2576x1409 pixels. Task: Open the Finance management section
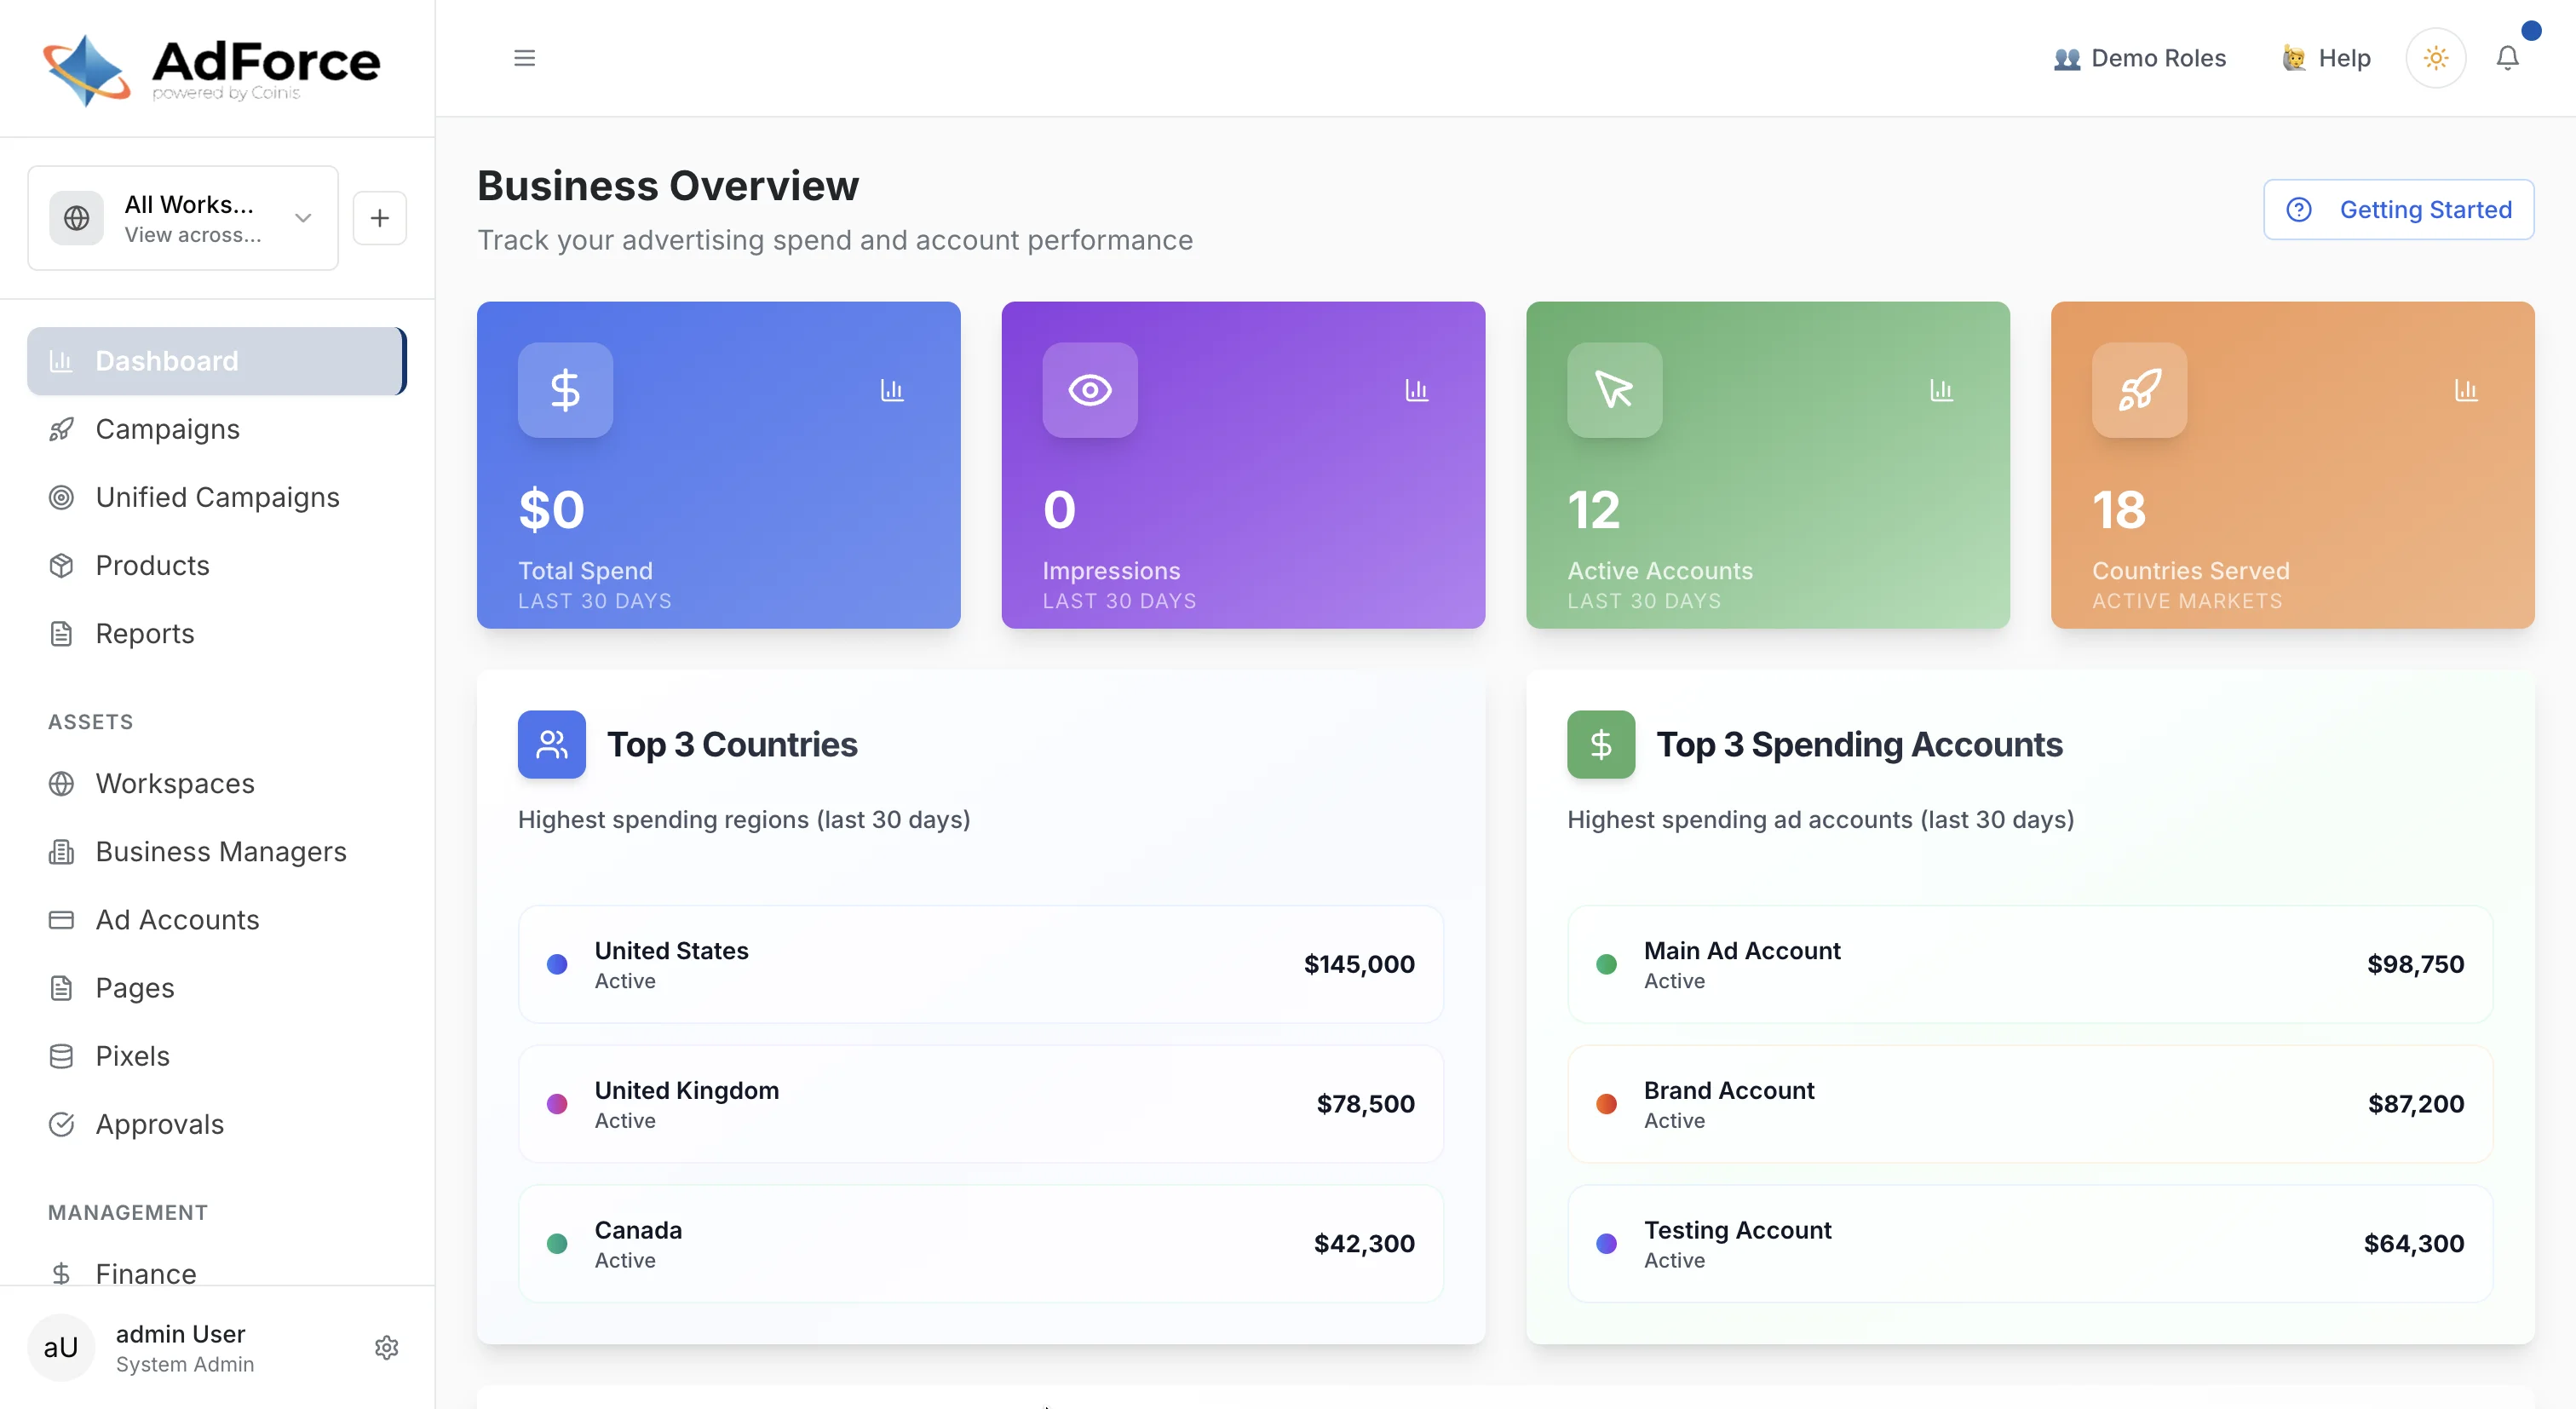[145, 1273]
